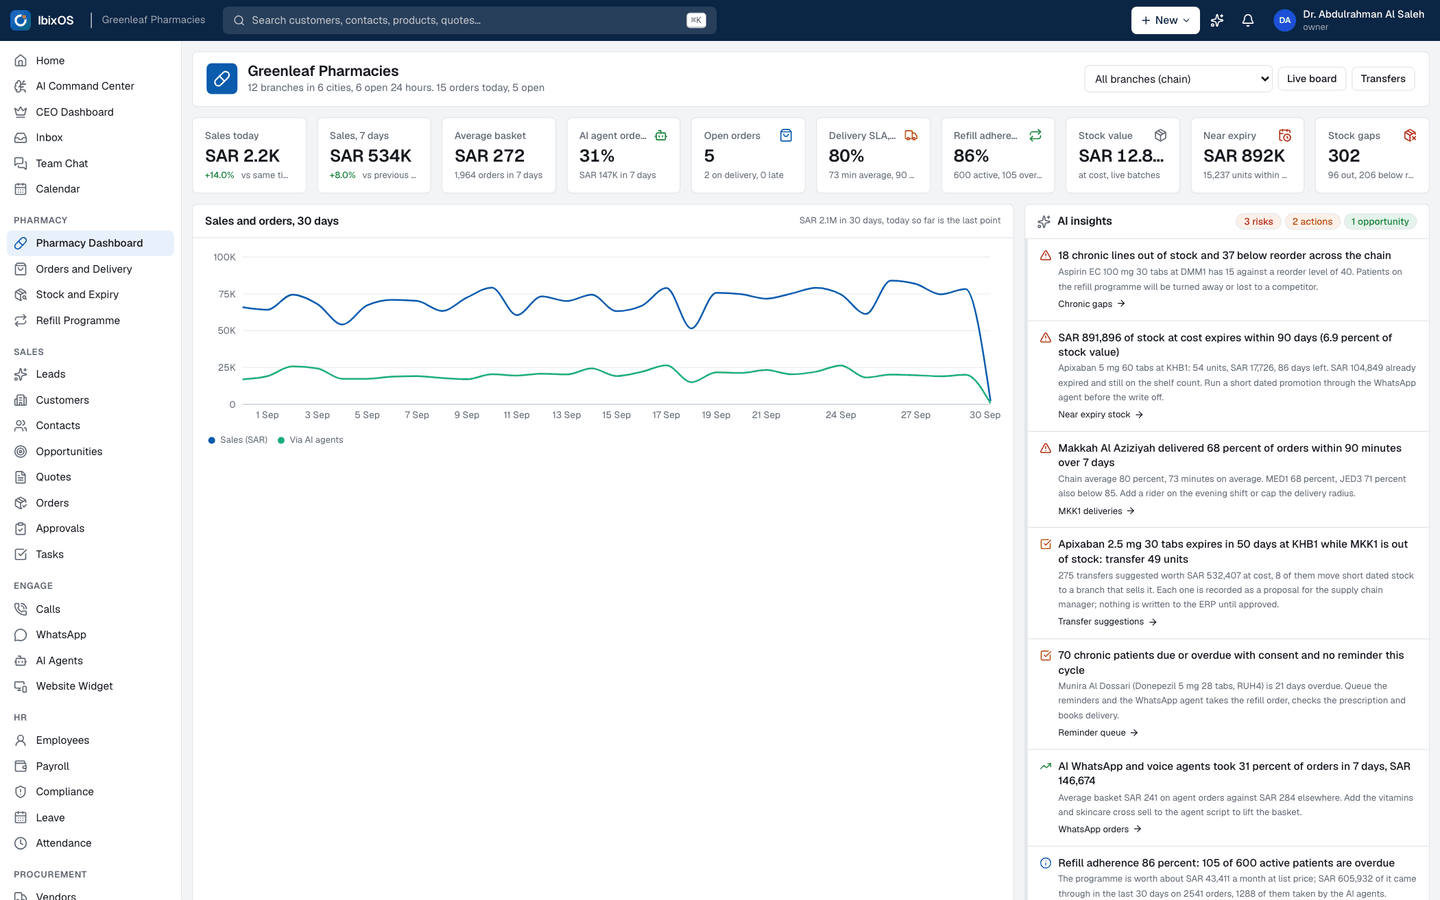1440x900 pixels.
Task: Toggle the Via AI agents legend series
Action: pyautogui.click(x=310, y=440)
